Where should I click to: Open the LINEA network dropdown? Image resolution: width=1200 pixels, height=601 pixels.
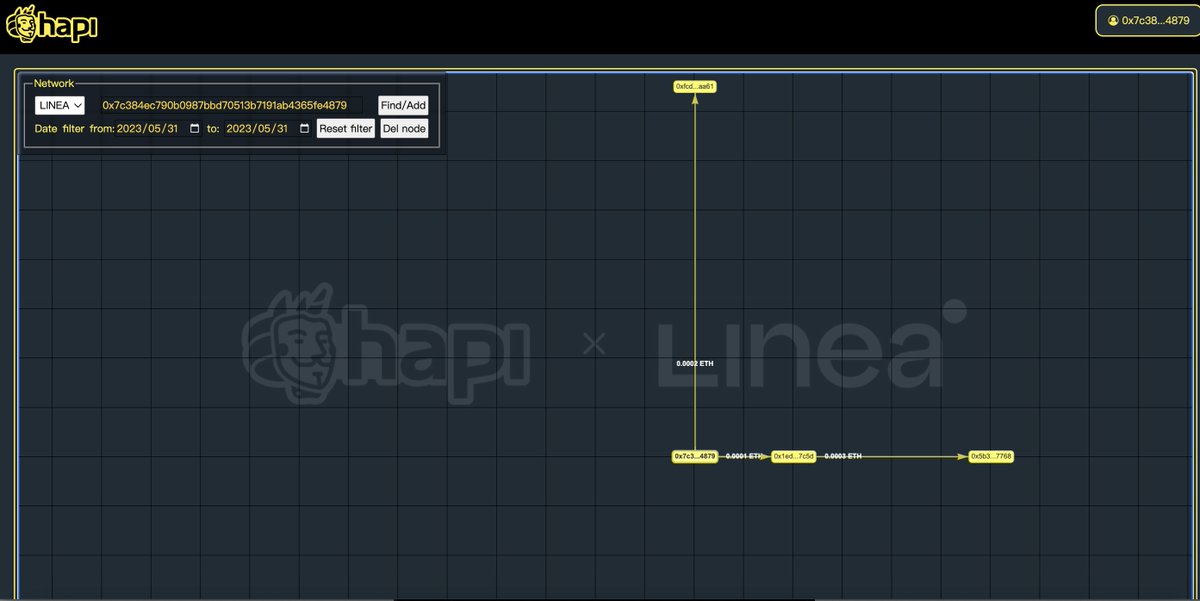[60, 105]
